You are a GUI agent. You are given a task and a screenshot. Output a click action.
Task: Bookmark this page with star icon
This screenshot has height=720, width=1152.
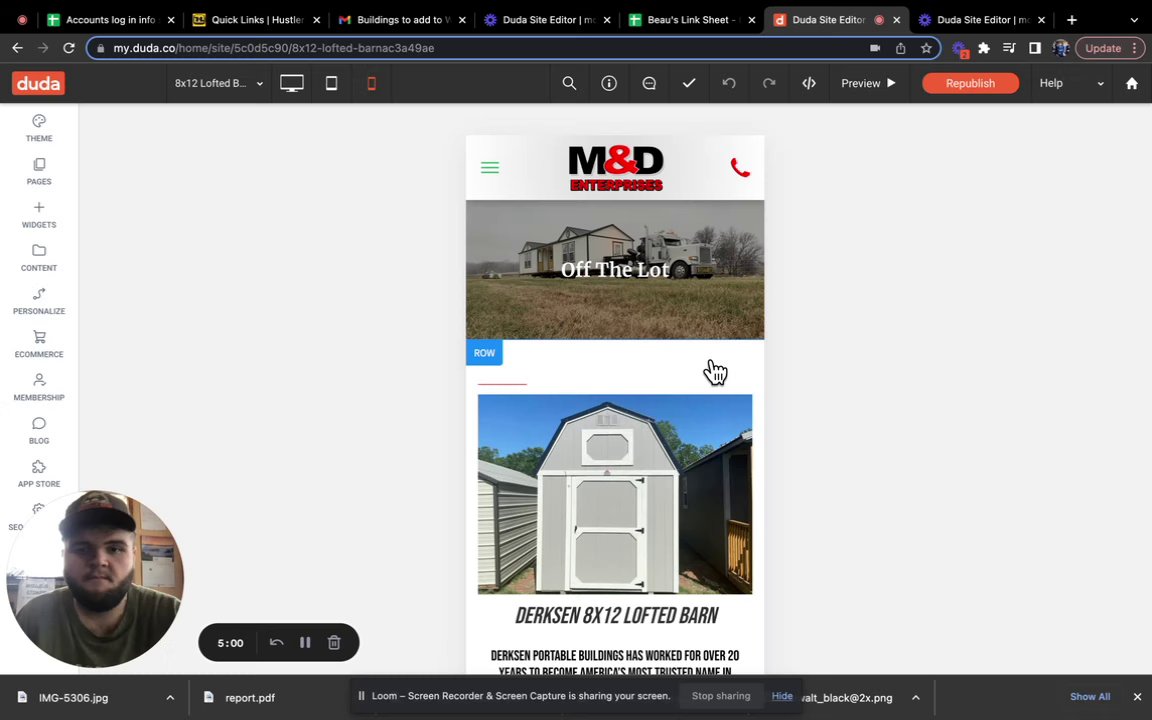point(926,48)
